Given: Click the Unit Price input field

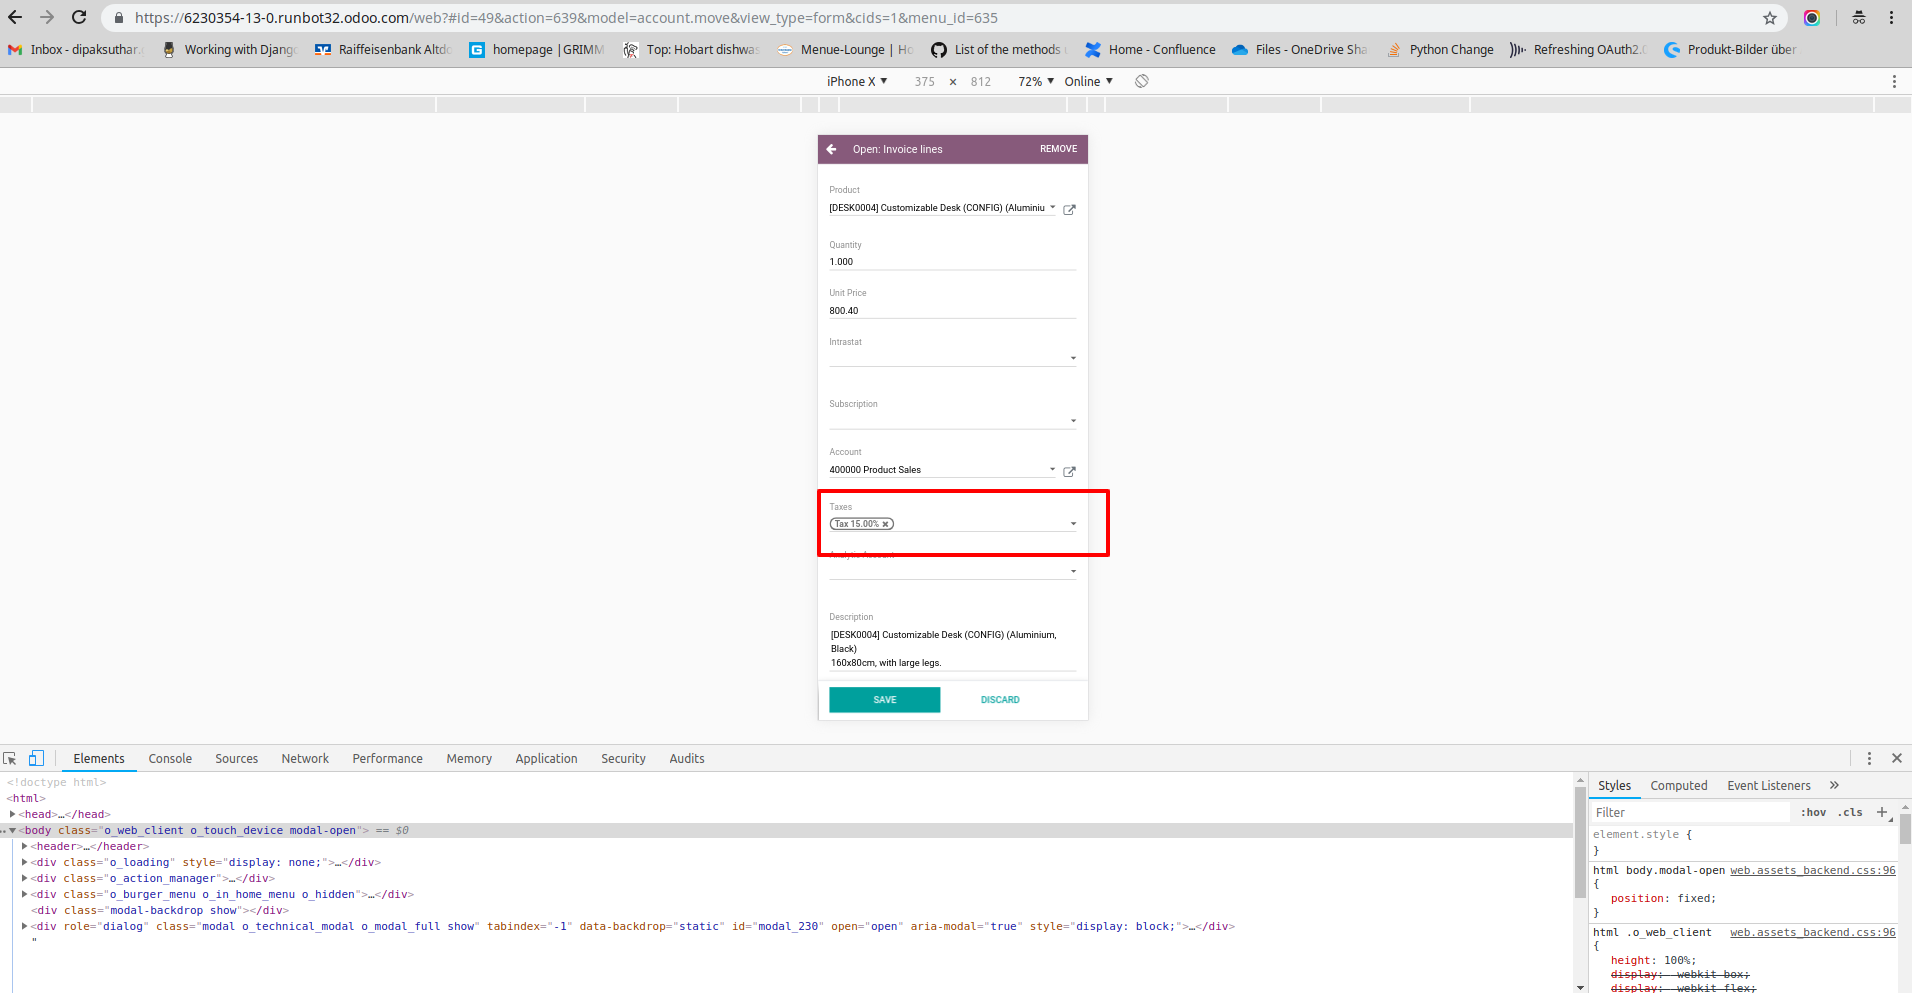Looking at the screenshot, I should click(x=950, y=310).
